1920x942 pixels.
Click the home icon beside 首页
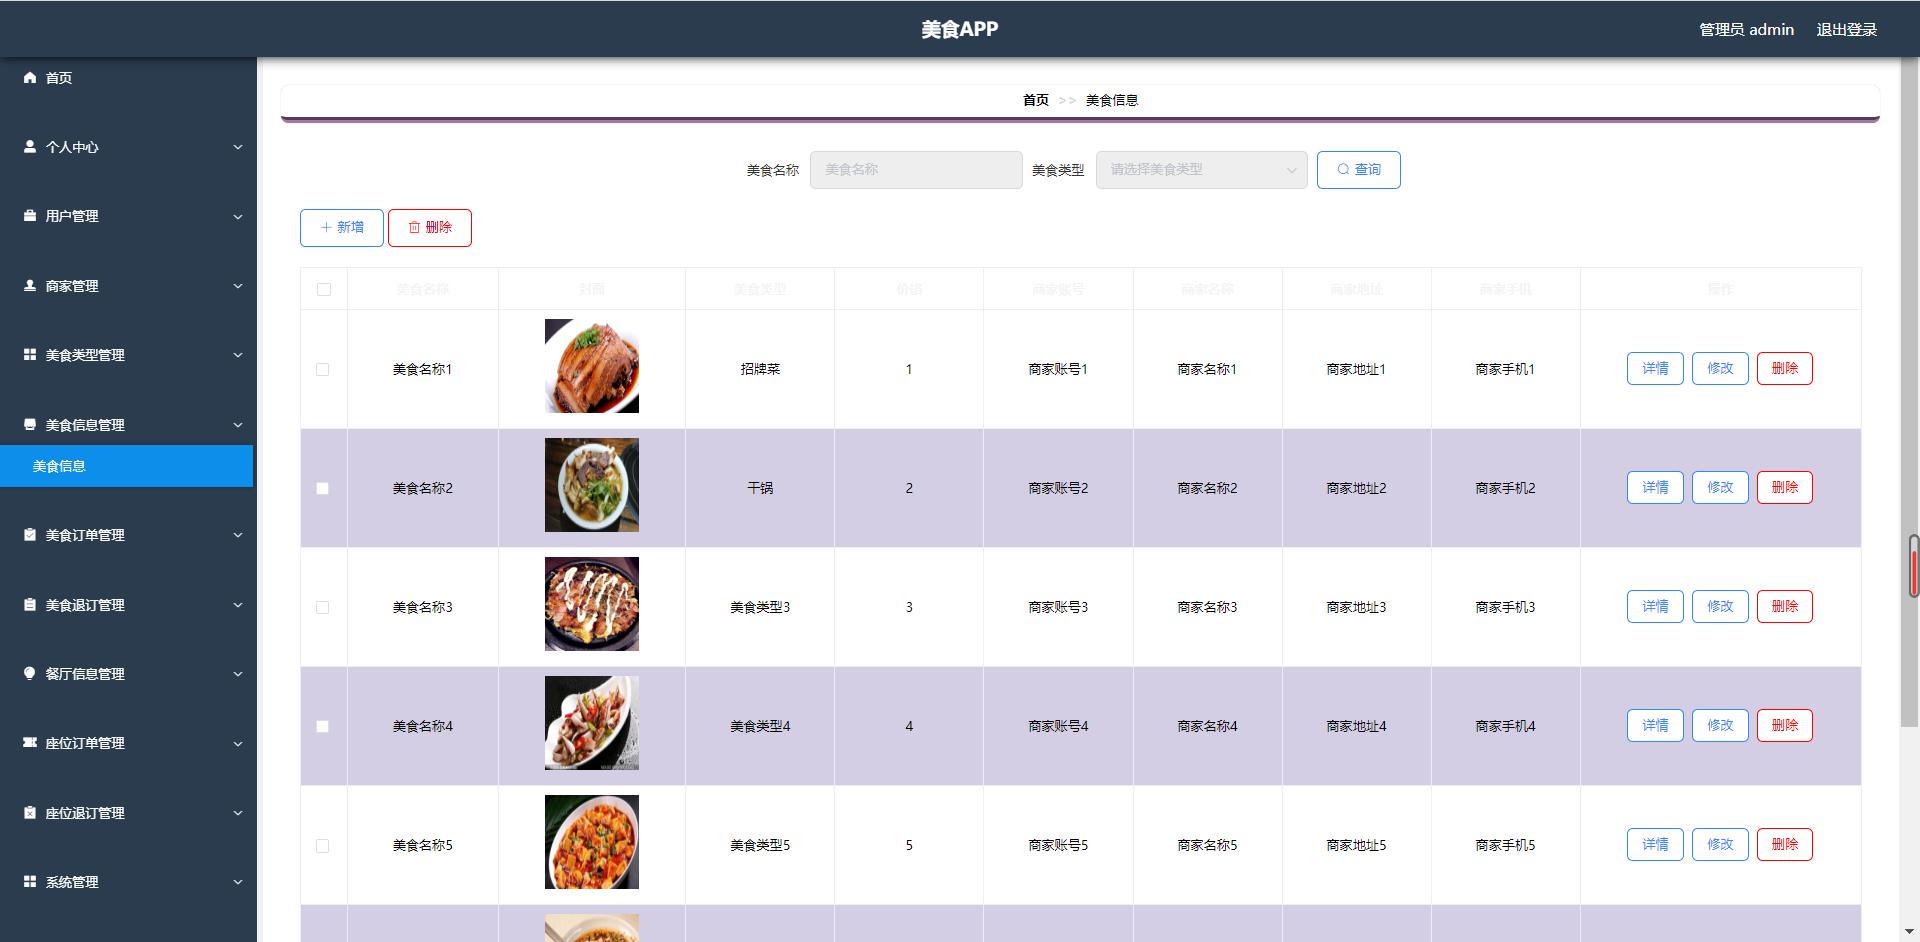pyautogui.click(x=30, y=77)
